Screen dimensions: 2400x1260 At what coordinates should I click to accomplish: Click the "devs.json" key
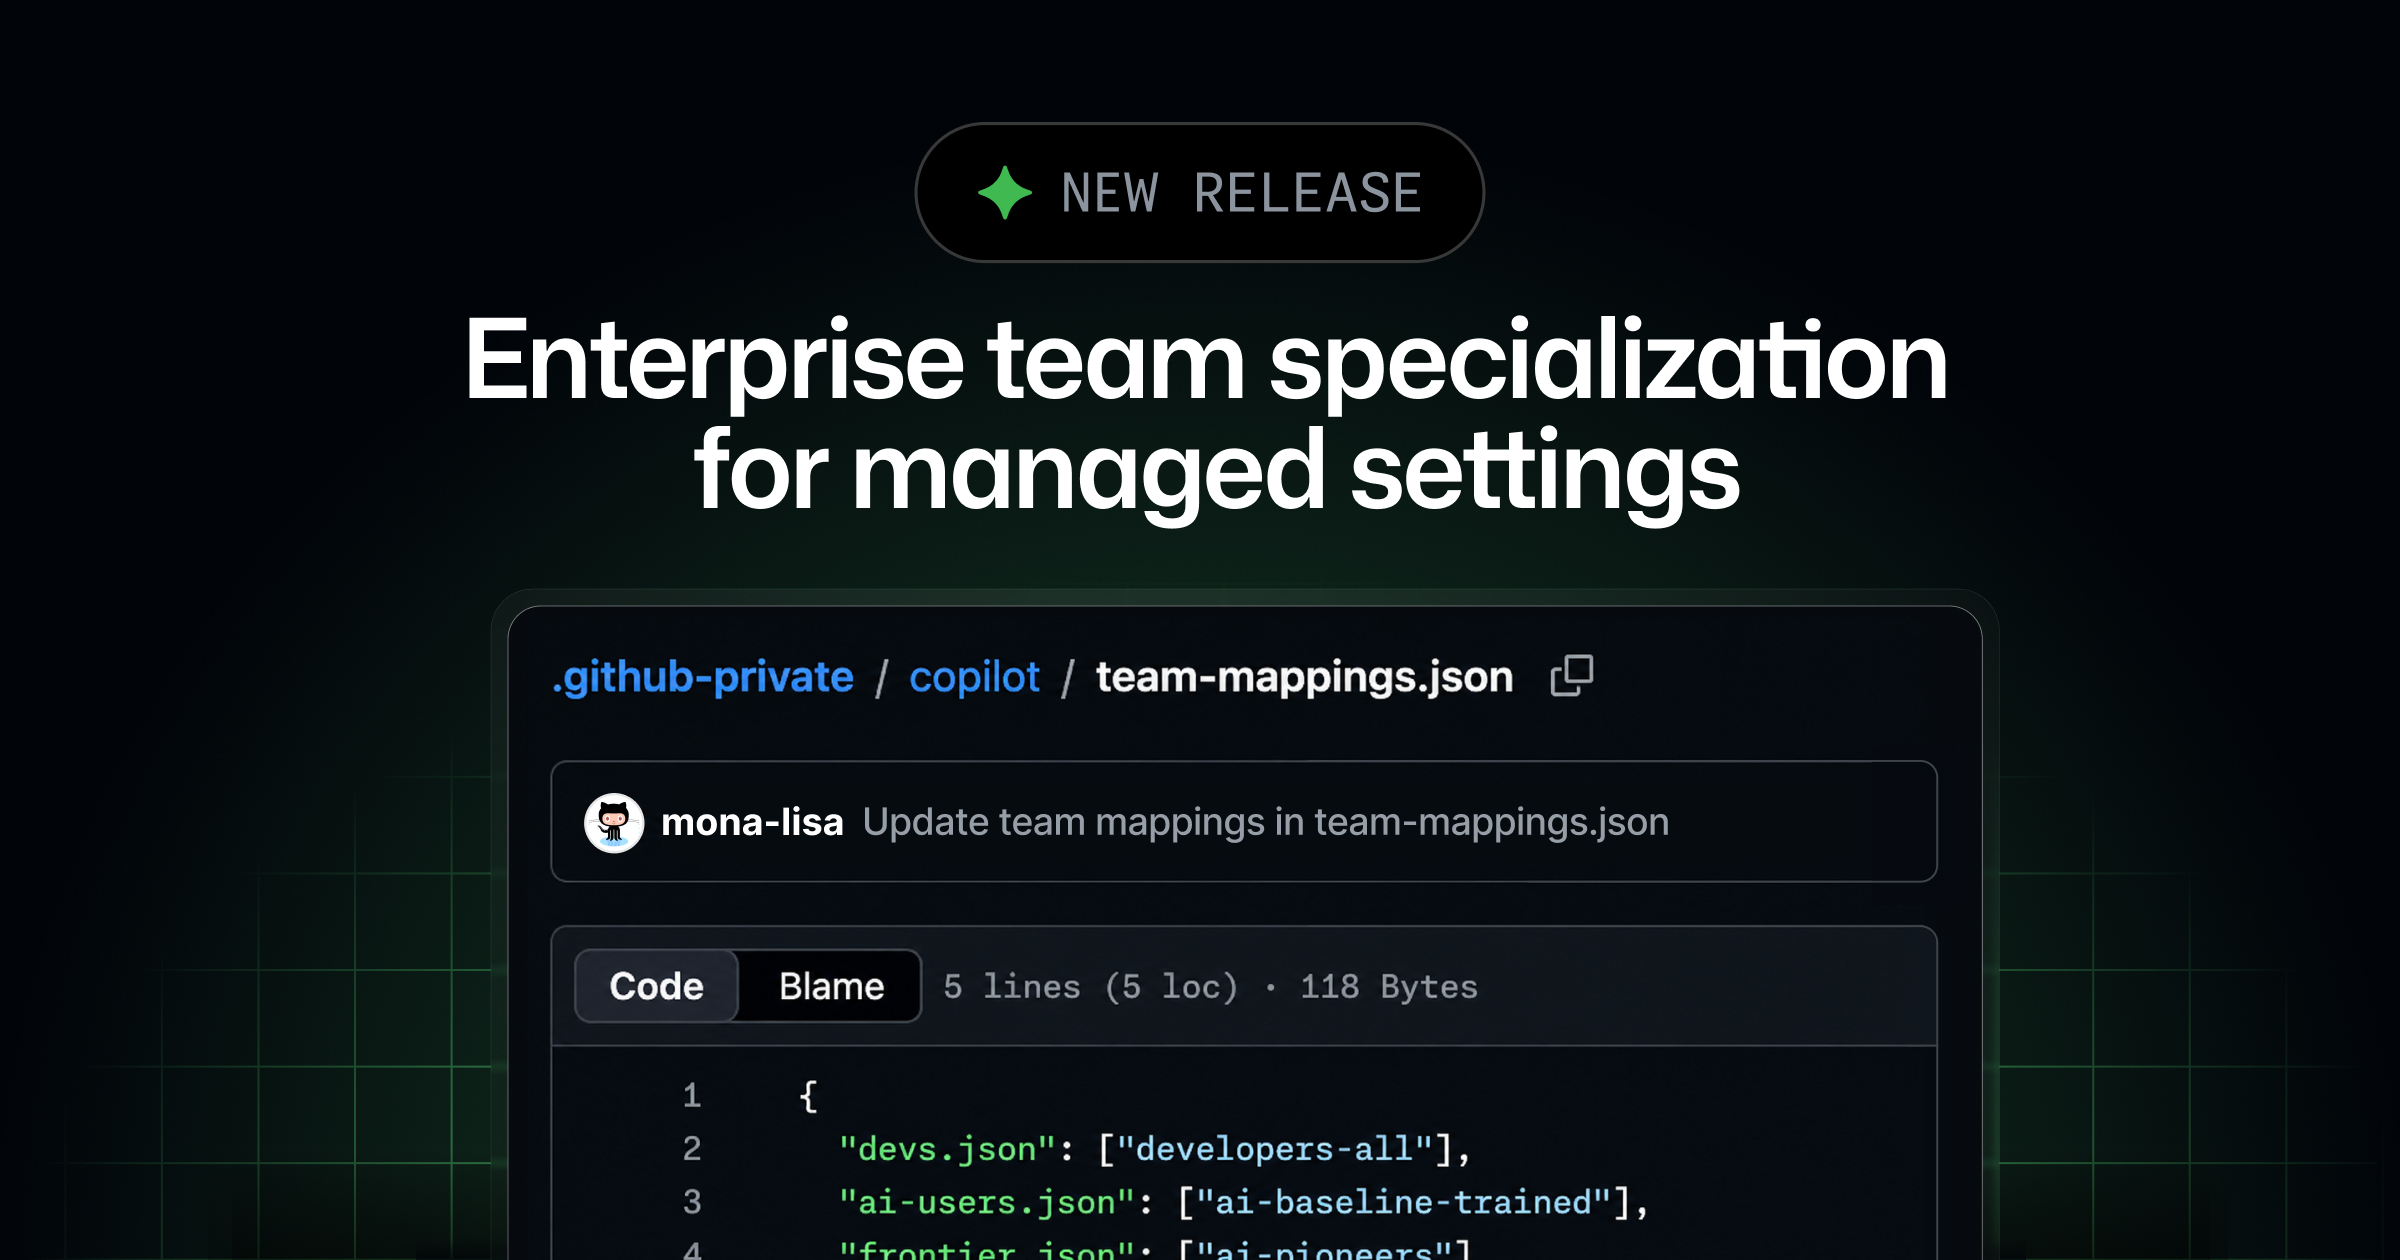tap(948, 1150)
